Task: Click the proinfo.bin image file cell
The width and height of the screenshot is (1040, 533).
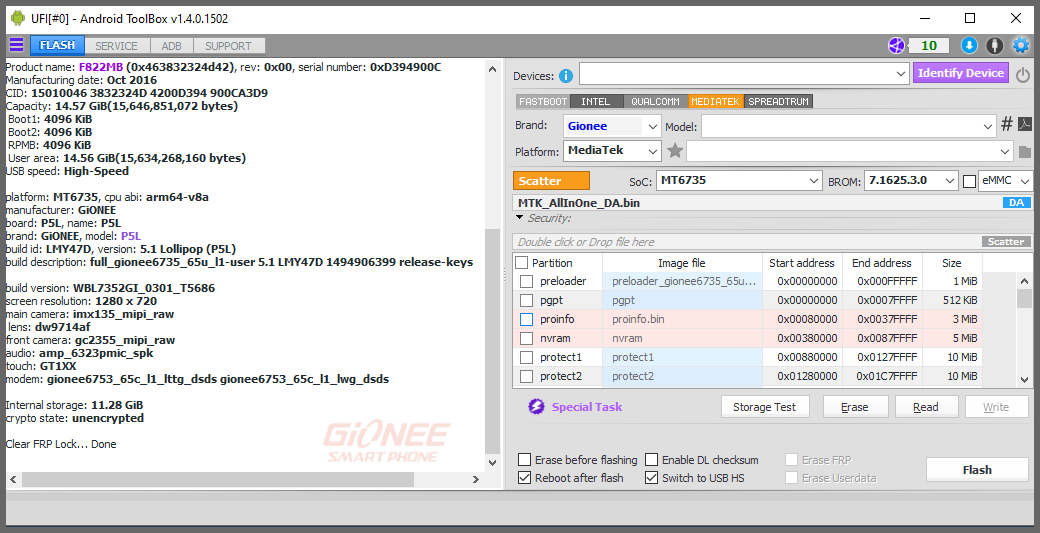Action: 682,319
